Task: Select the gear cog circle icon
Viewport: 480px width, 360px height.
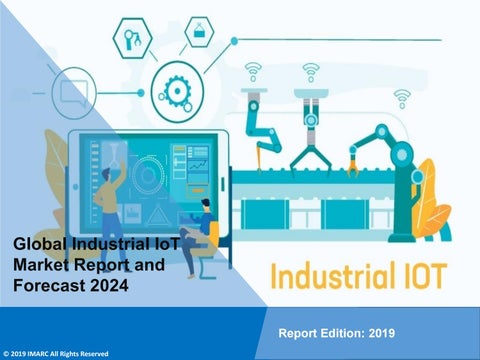Action: click(x=177, y=92)
